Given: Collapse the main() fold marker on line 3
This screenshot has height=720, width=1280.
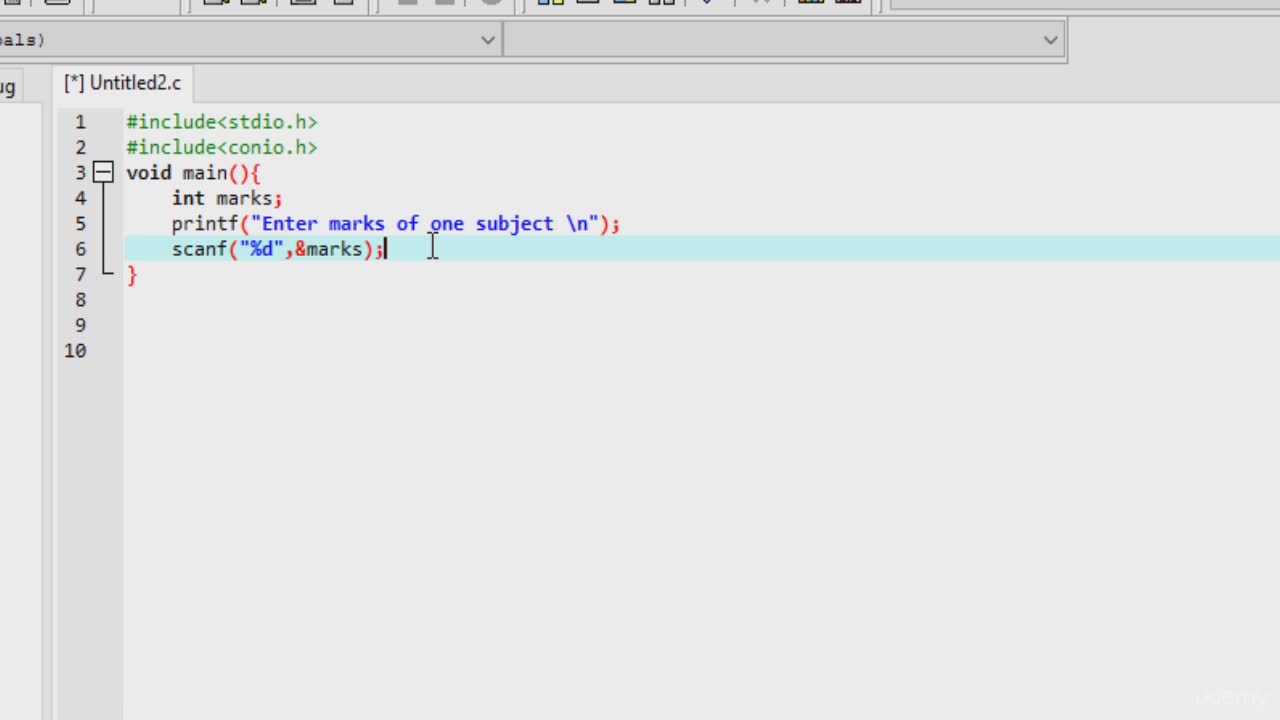Looking at the screenshot, I should pos(103,173).
